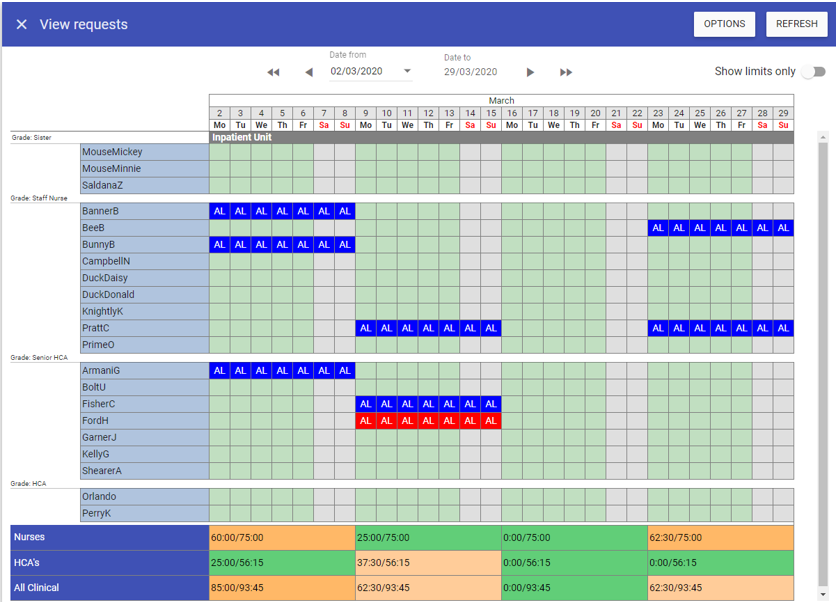Close the View requests dialog

22,25
